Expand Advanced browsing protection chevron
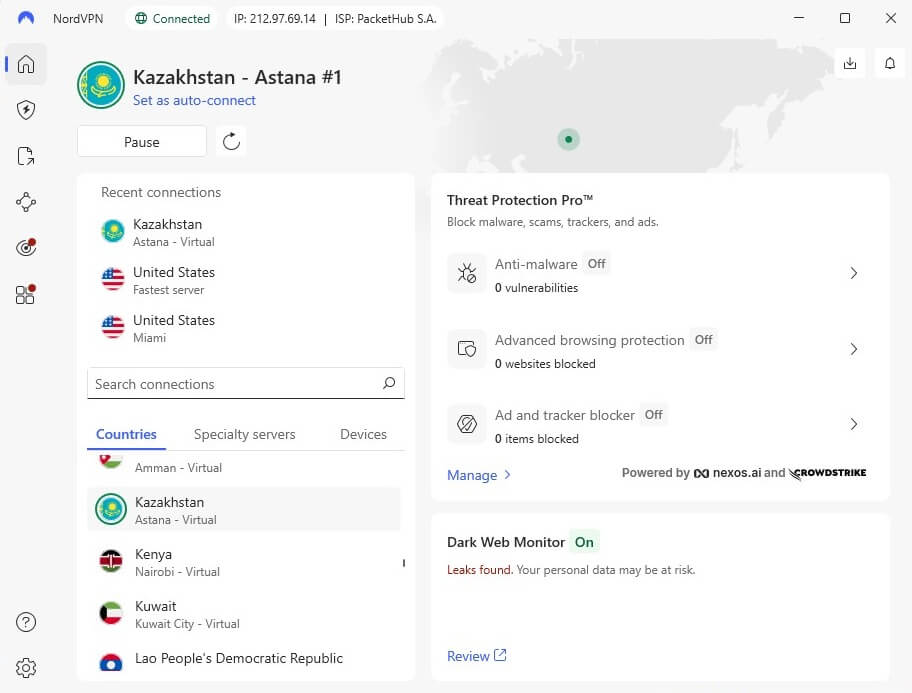This screenshot has width=912, height=693. click(x=853, y=349)
